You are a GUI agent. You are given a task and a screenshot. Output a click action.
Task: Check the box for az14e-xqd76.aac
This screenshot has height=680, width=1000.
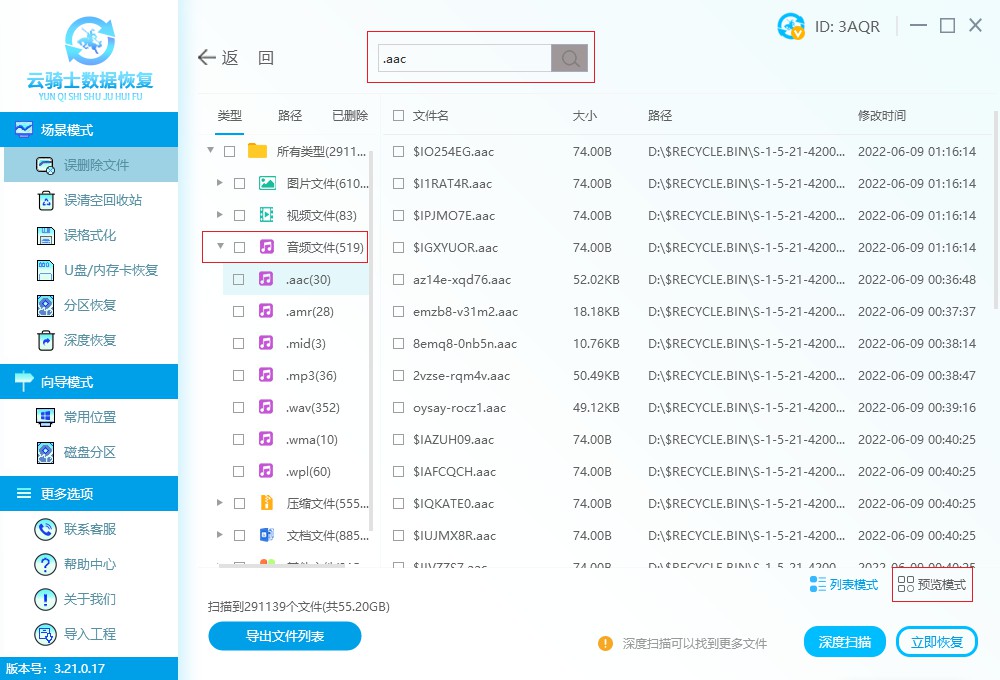[x=399, y=280]
